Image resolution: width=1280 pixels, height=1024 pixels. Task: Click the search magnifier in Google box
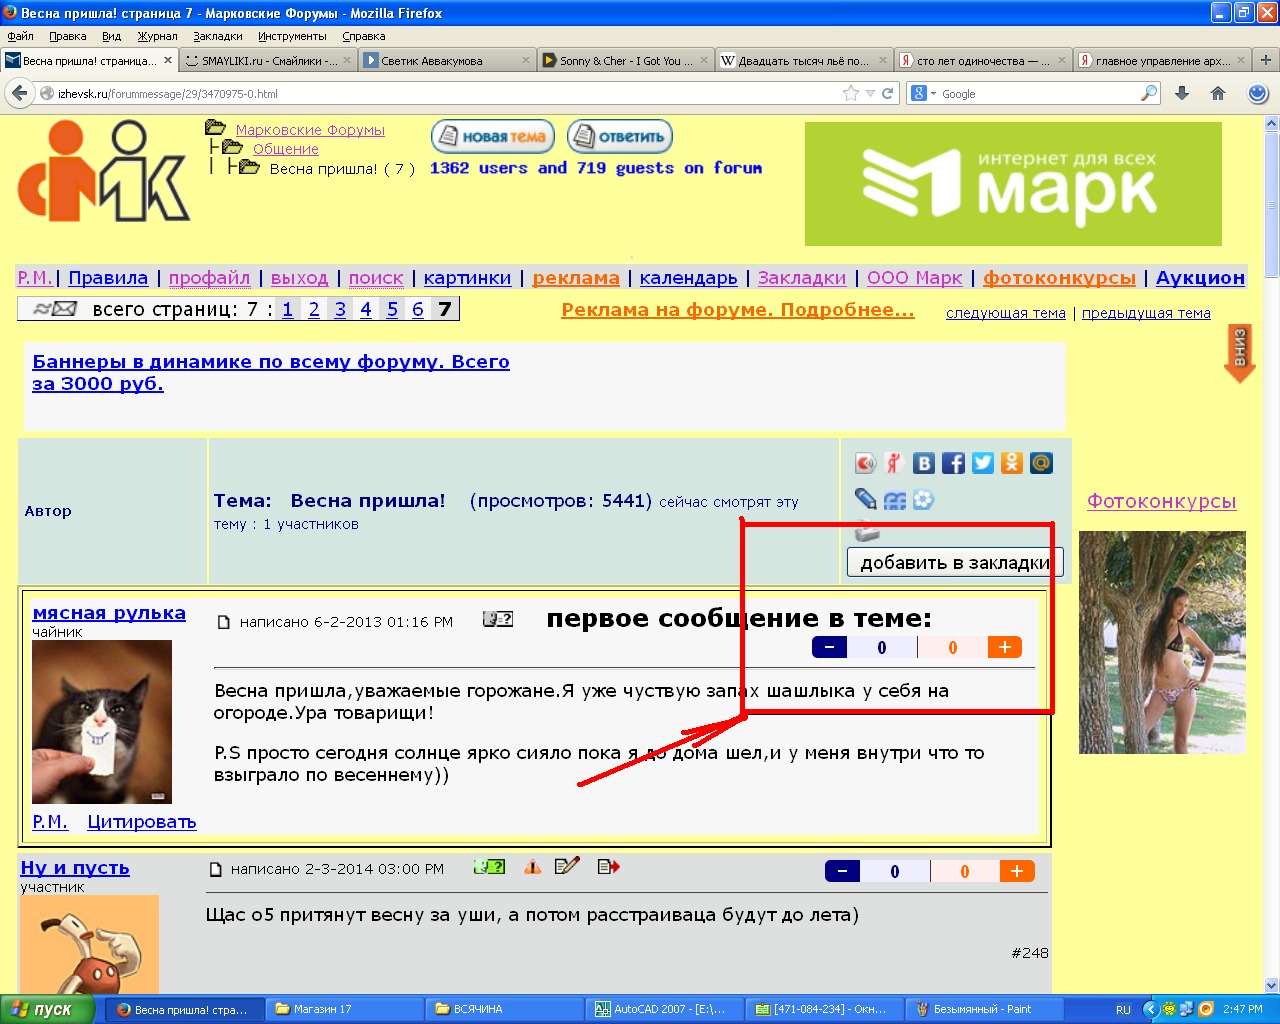(1149, 93)
